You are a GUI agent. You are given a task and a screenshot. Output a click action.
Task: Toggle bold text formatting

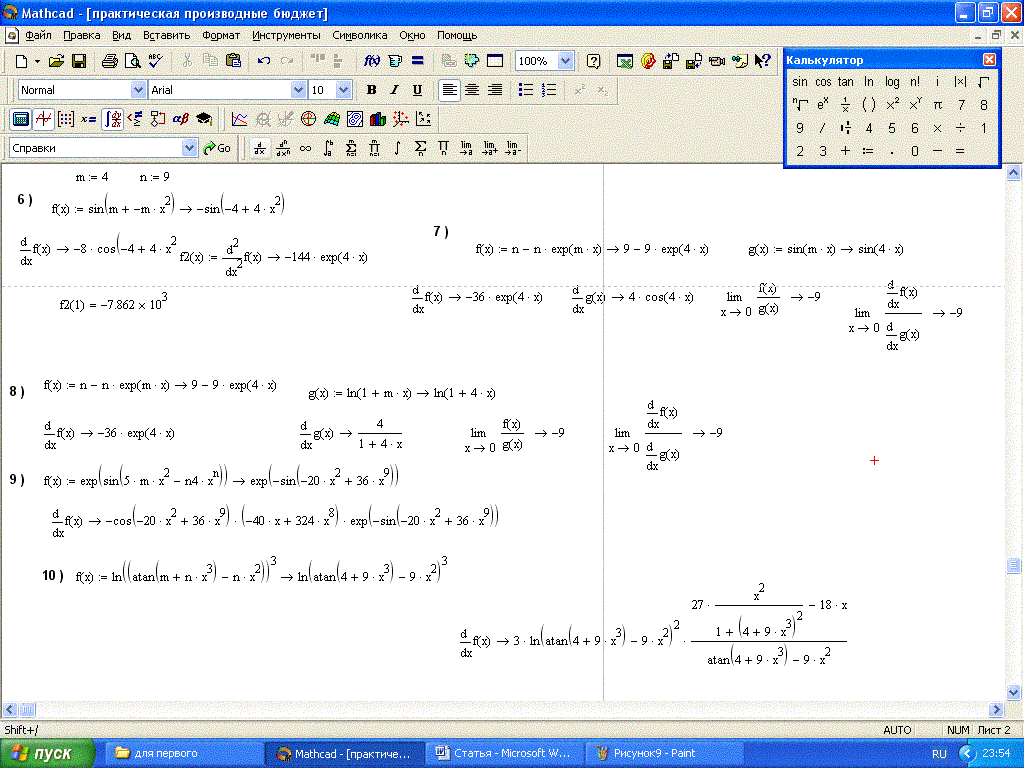[x=371, y=90]
